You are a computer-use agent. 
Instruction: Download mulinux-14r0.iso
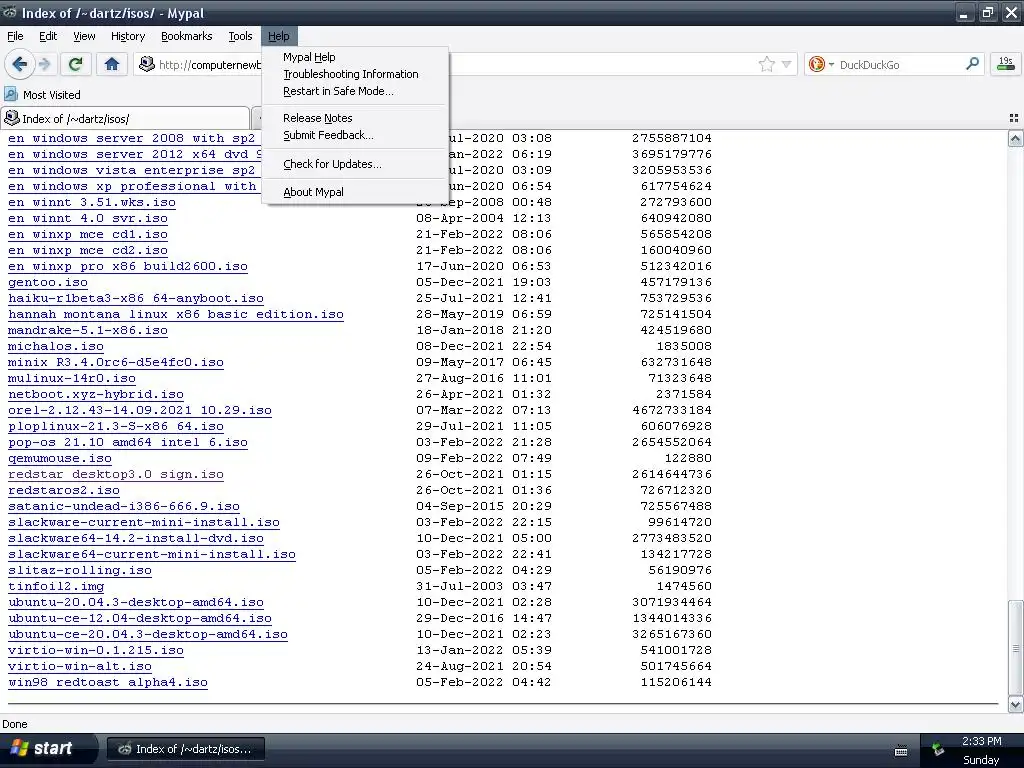click(72, 378)
